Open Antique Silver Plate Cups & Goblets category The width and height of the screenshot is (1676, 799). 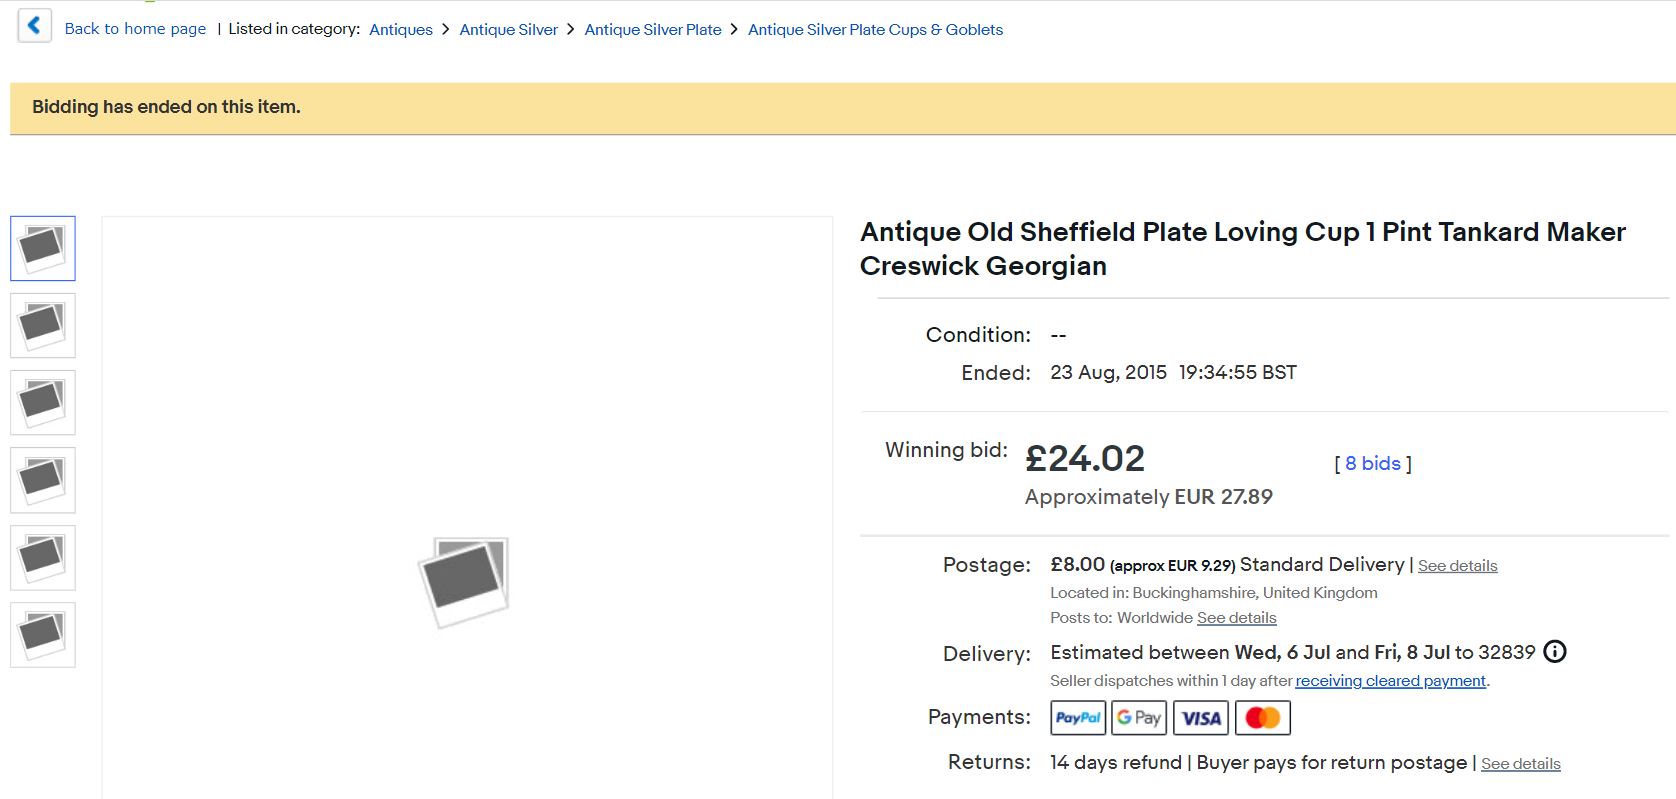coord(876,30)
